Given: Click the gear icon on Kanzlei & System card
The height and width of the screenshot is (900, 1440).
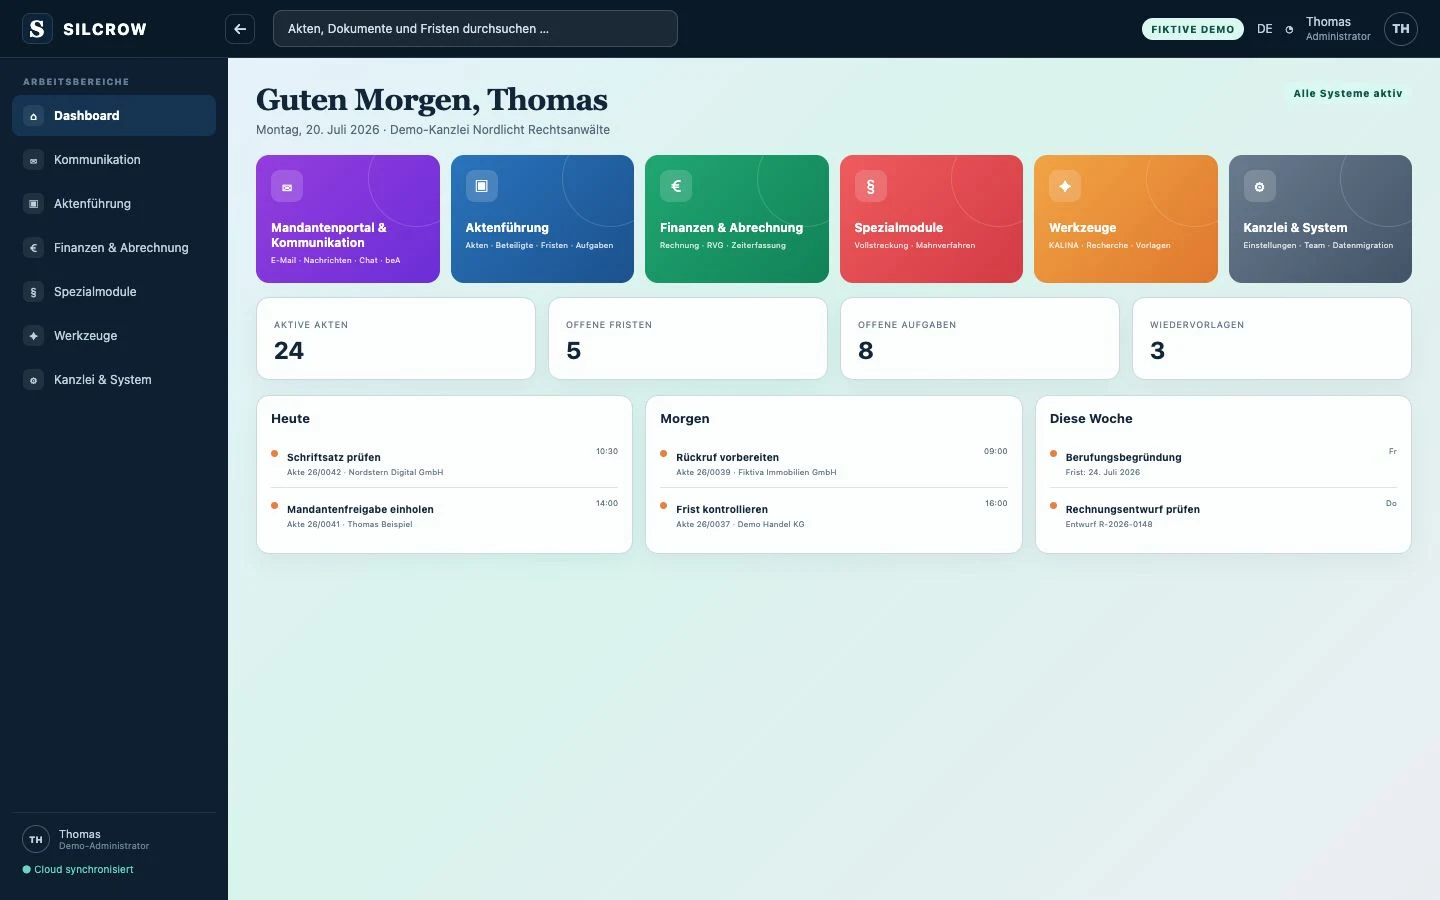Looking at the screenshot, I should coord(1259,186).
